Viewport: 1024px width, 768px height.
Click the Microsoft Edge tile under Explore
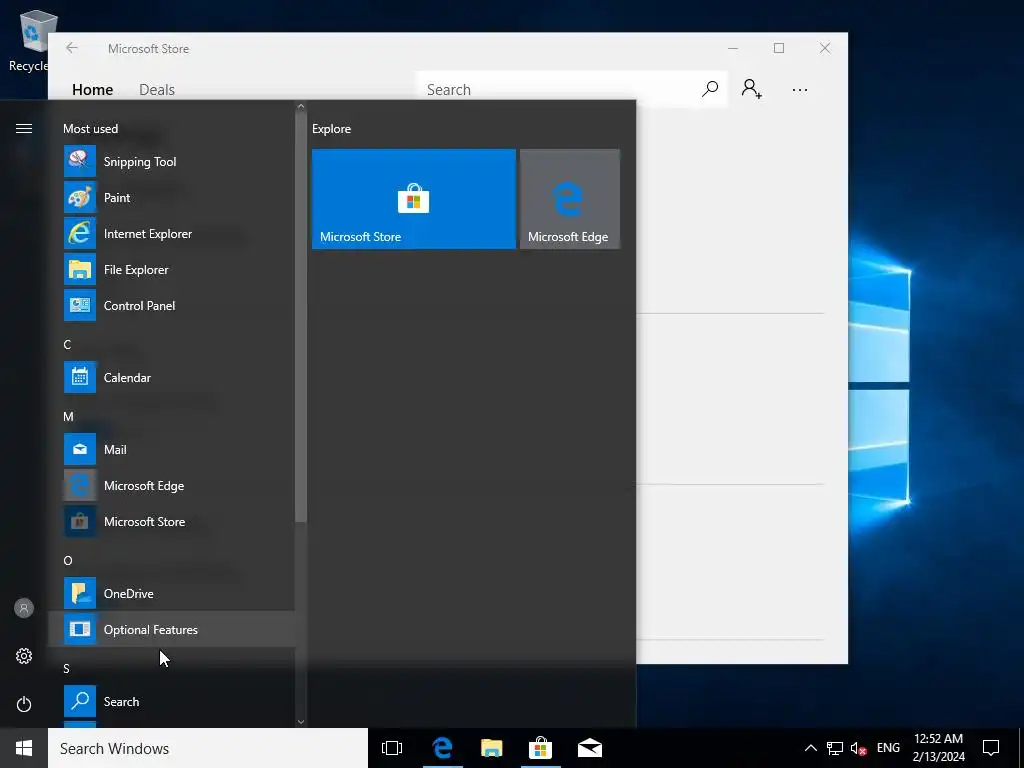point(569,199)
